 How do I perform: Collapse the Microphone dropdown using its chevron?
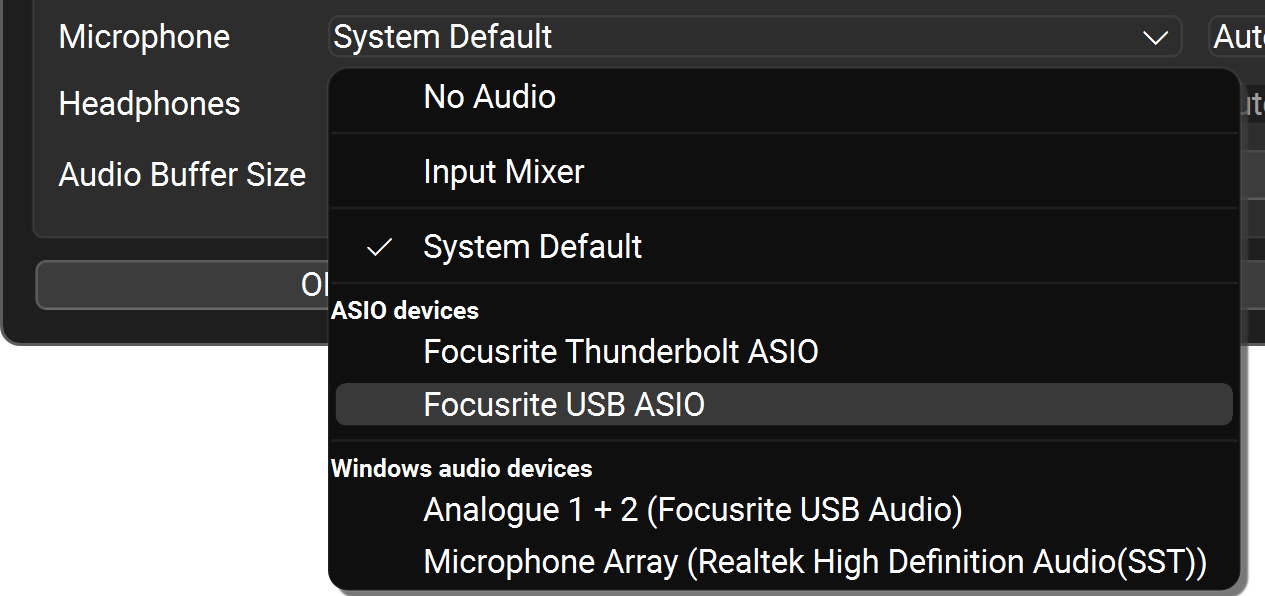(x=1155, y=38)
